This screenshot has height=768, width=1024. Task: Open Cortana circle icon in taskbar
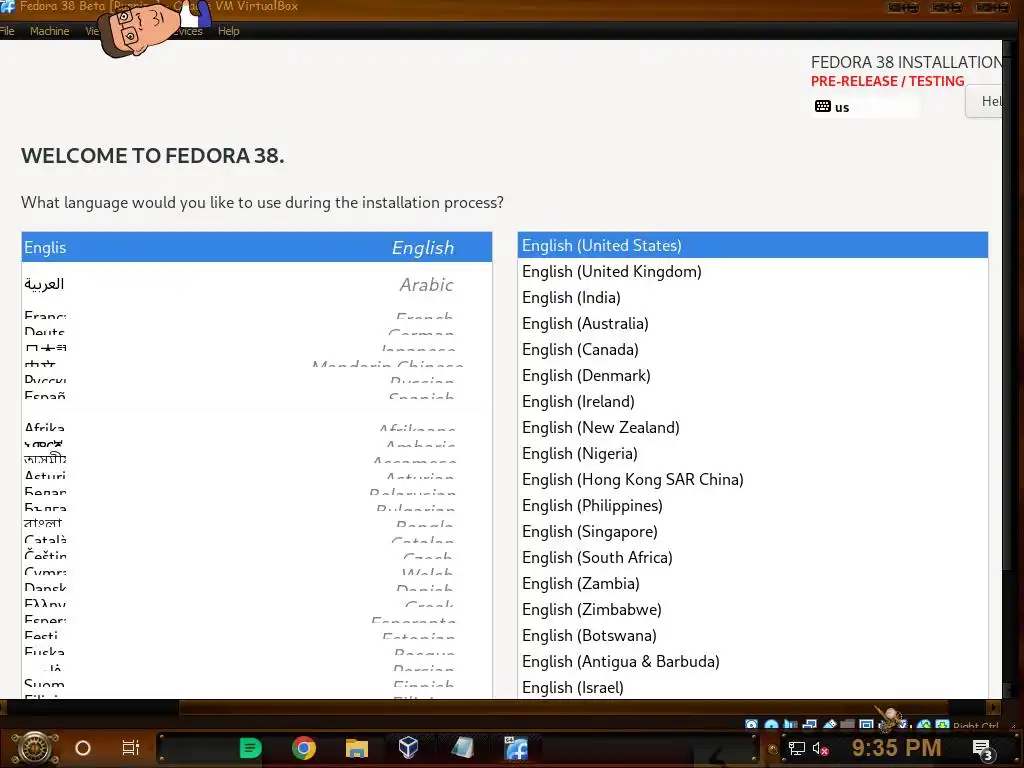tap(83, 748)
